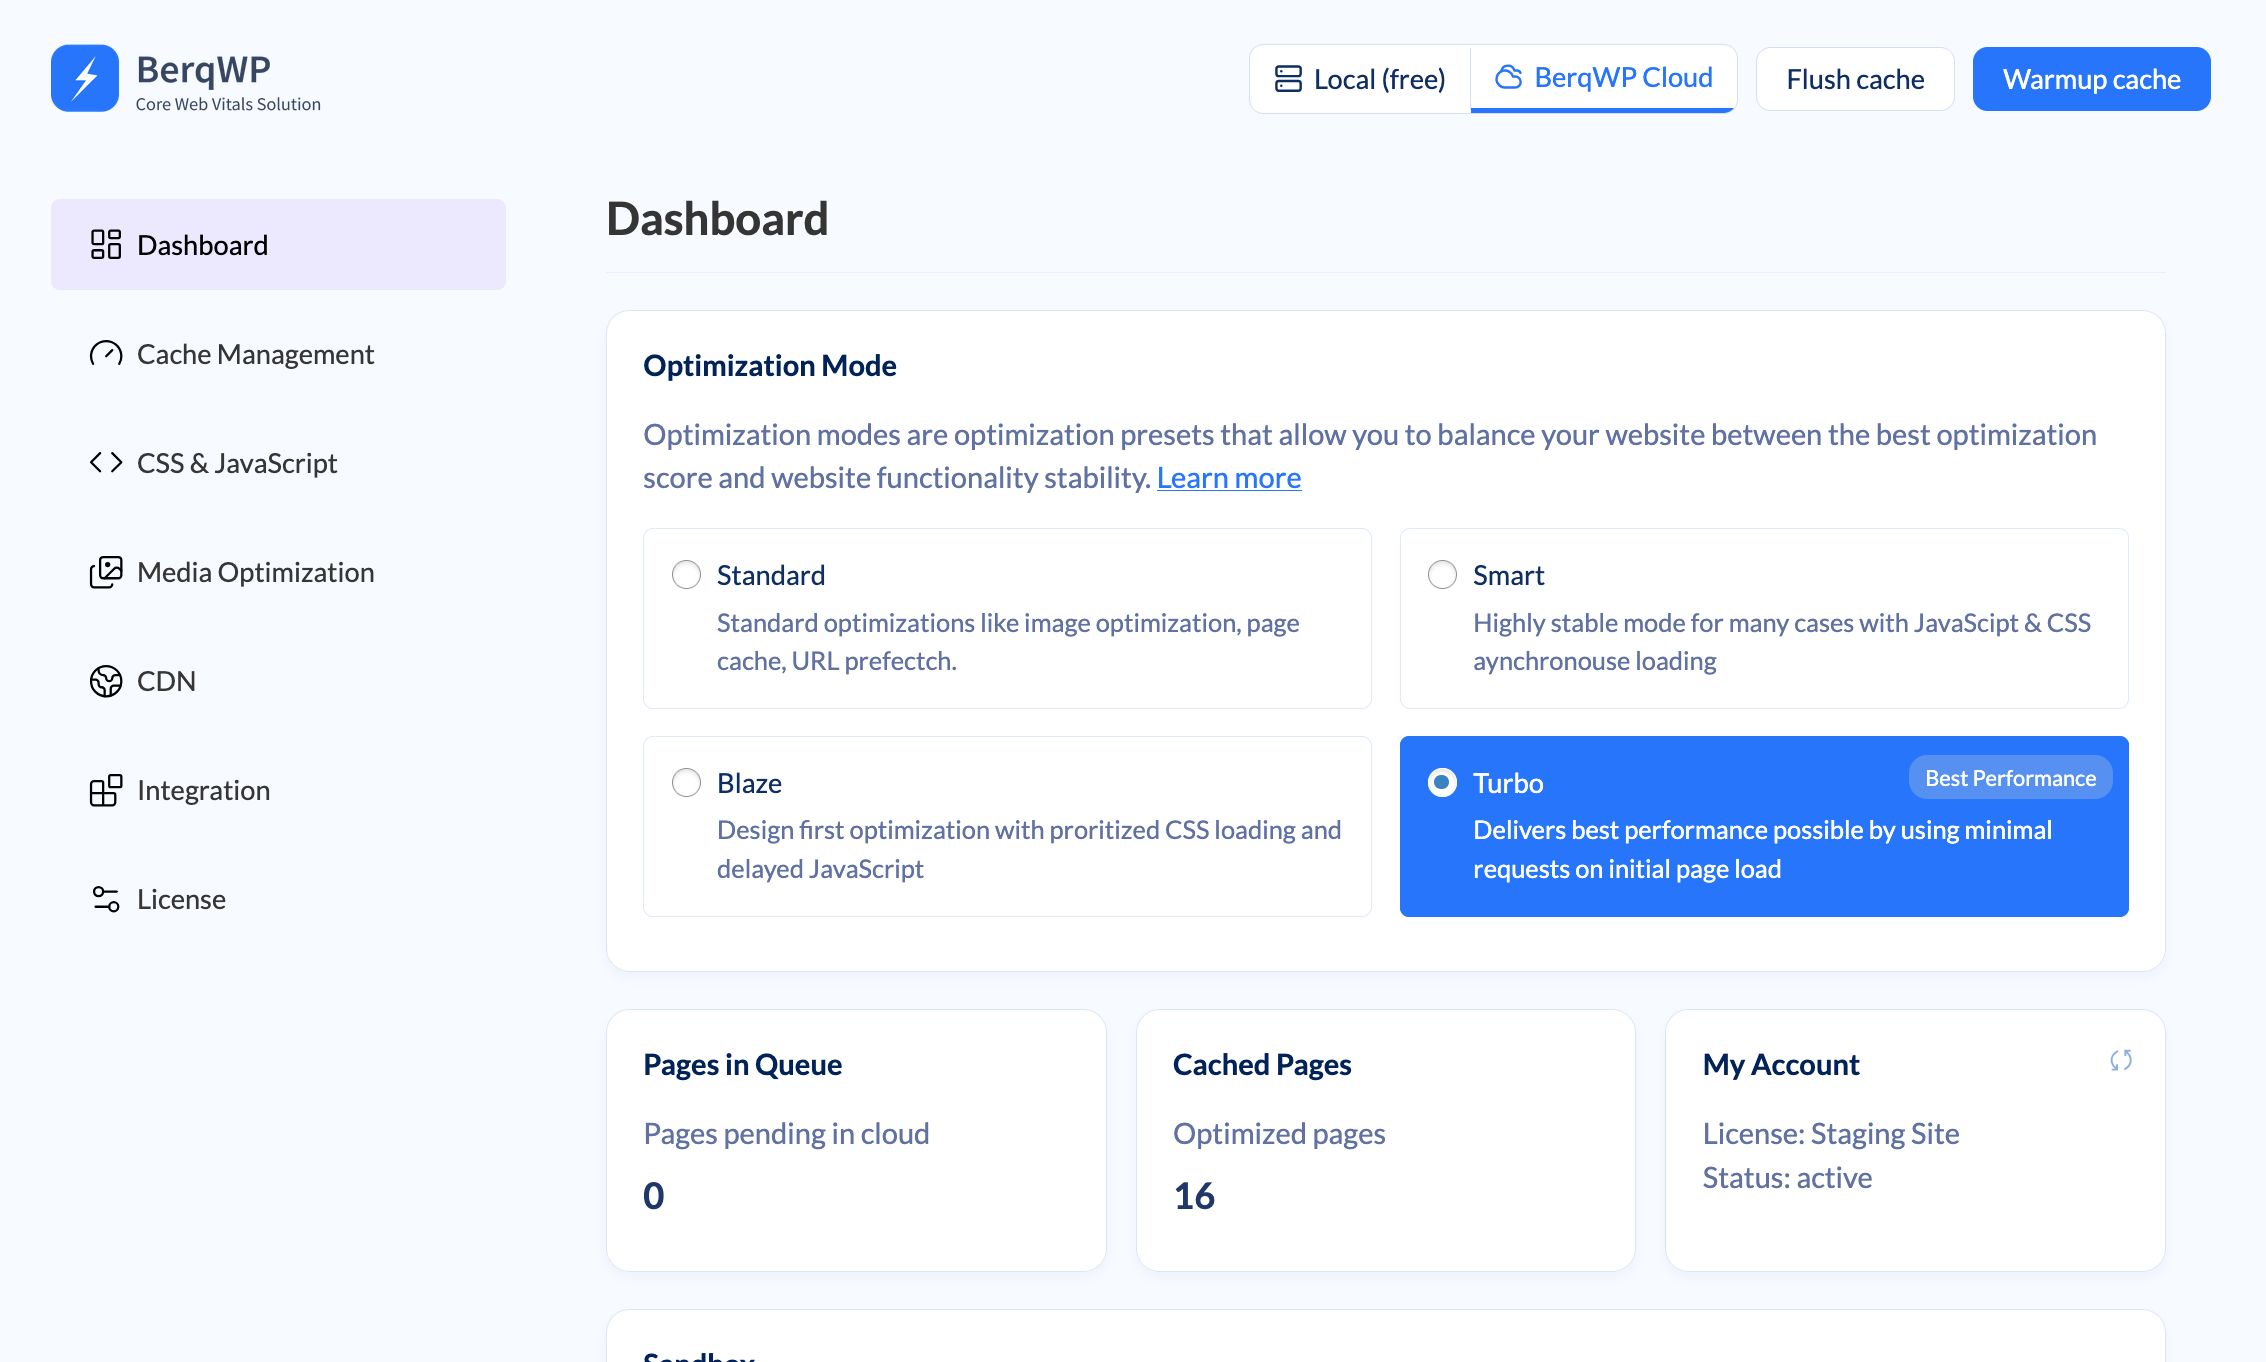2266x1362 pixels.
Task: Click the BerqWP lightning bolt logo
Action: coord(85,78)
